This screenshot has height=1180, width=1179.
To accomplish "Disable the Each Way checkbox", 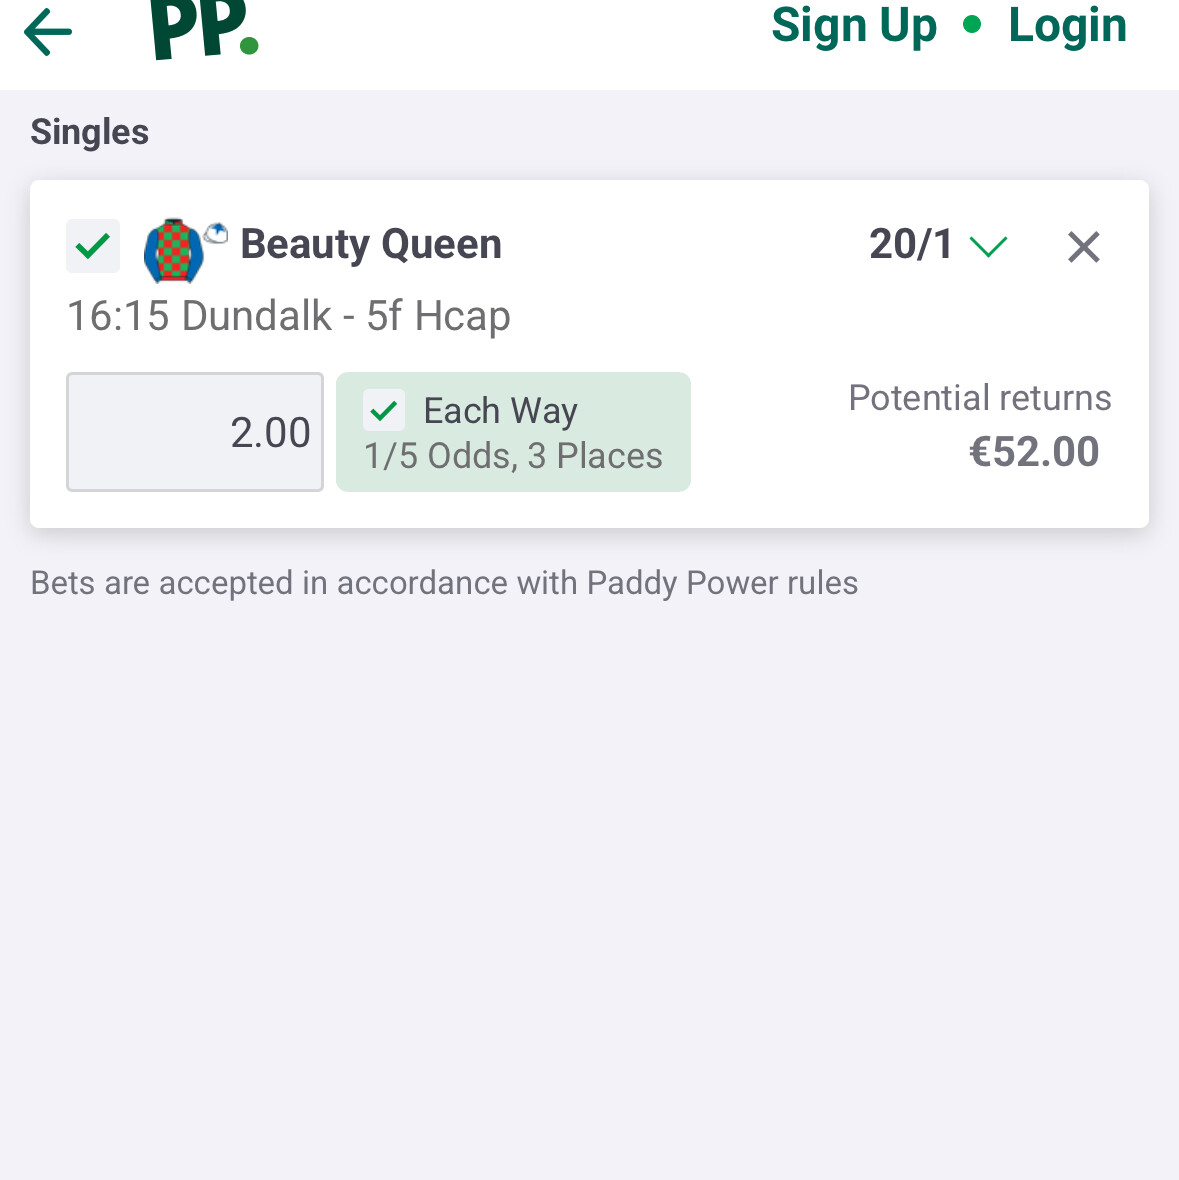I will pos(384,410).
